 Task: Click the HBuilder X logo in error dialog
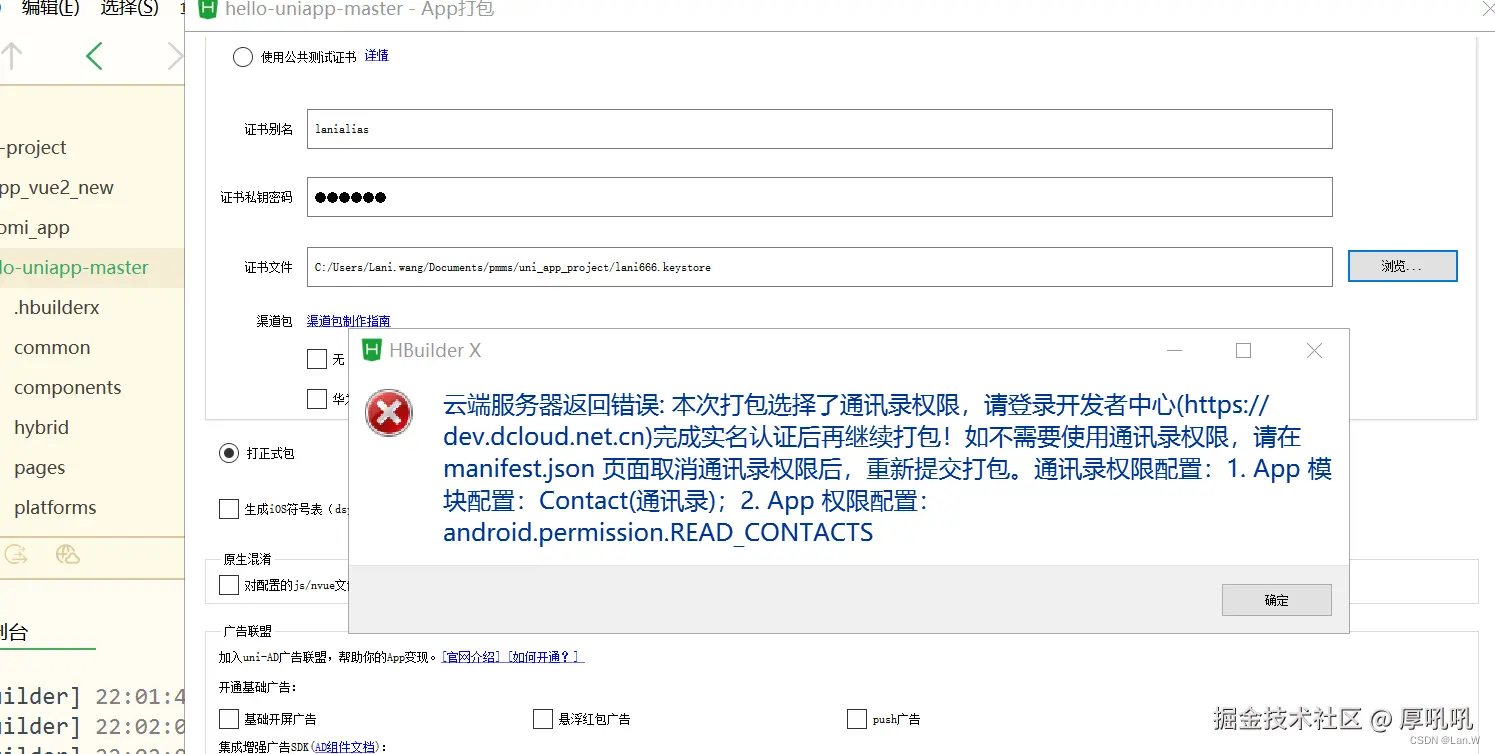[x=372, y=350]
